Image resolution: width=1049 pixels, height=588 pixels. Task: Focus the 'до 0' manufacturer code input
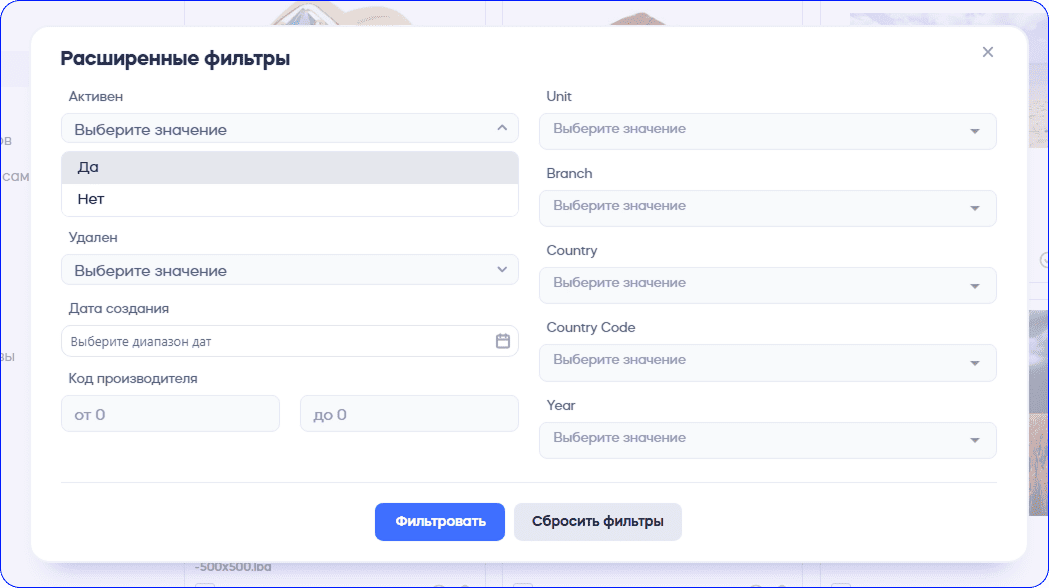[408, 414]
